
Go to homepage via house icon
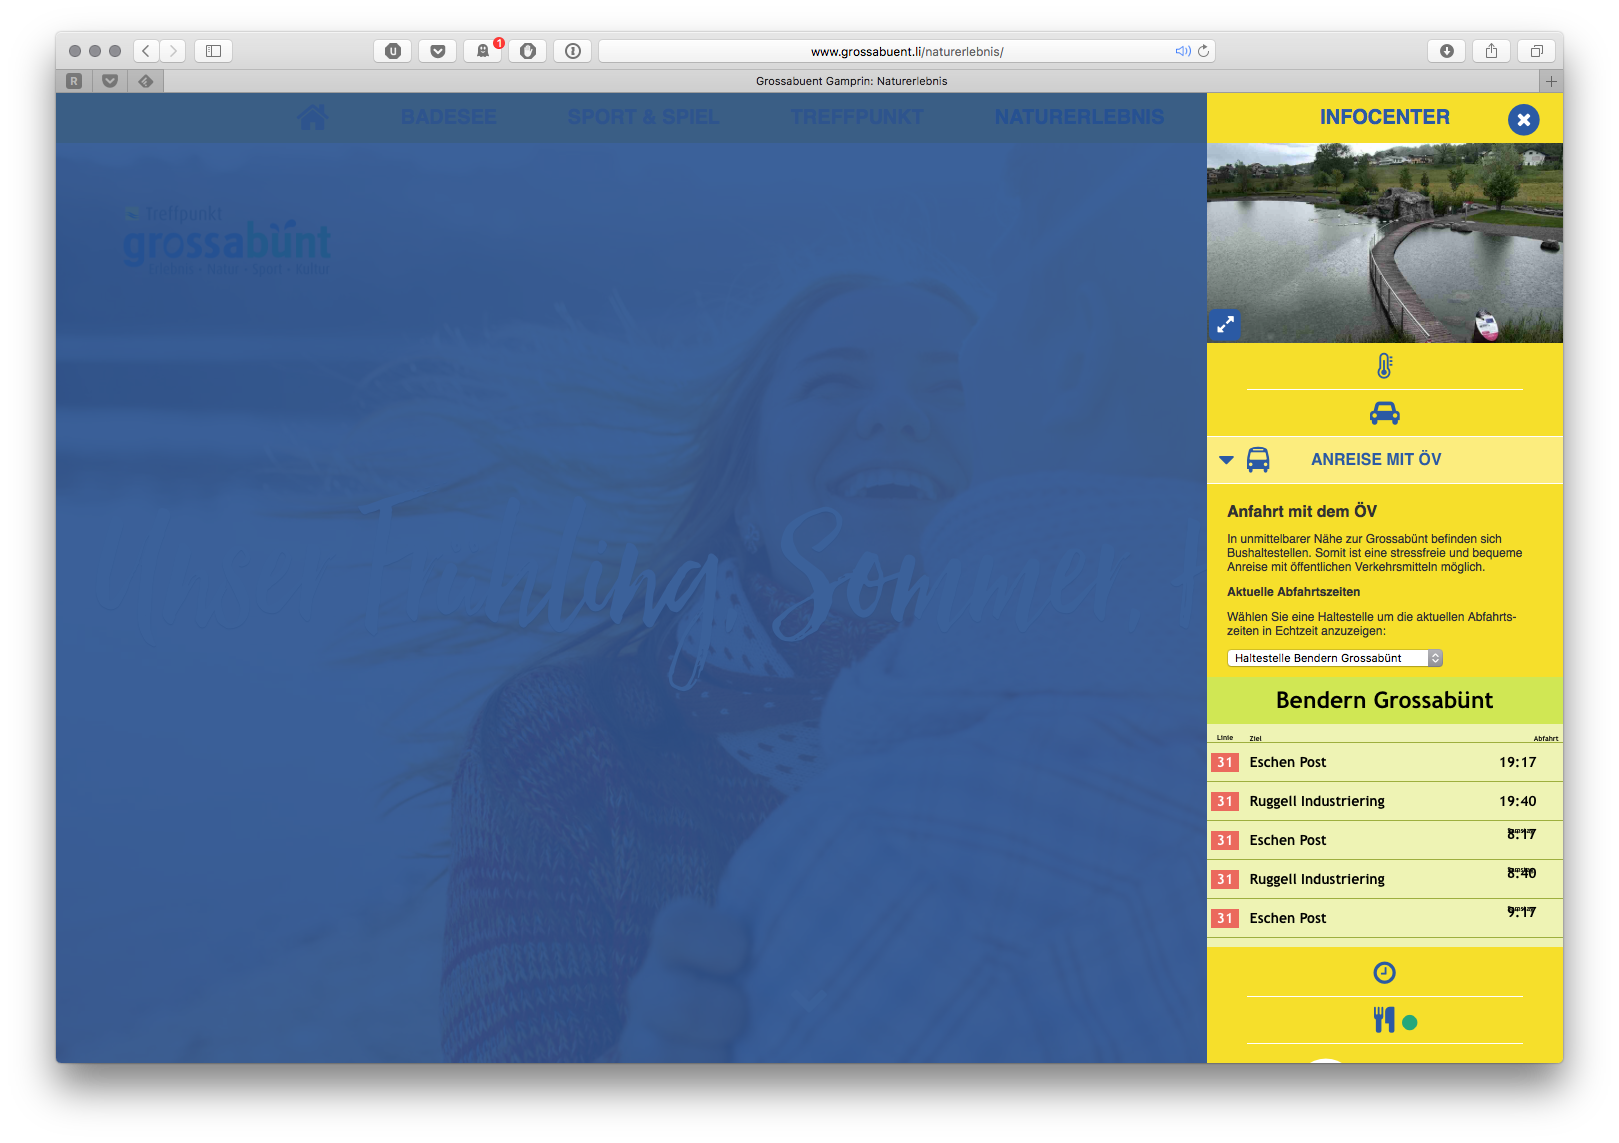(x=312, y=118)
